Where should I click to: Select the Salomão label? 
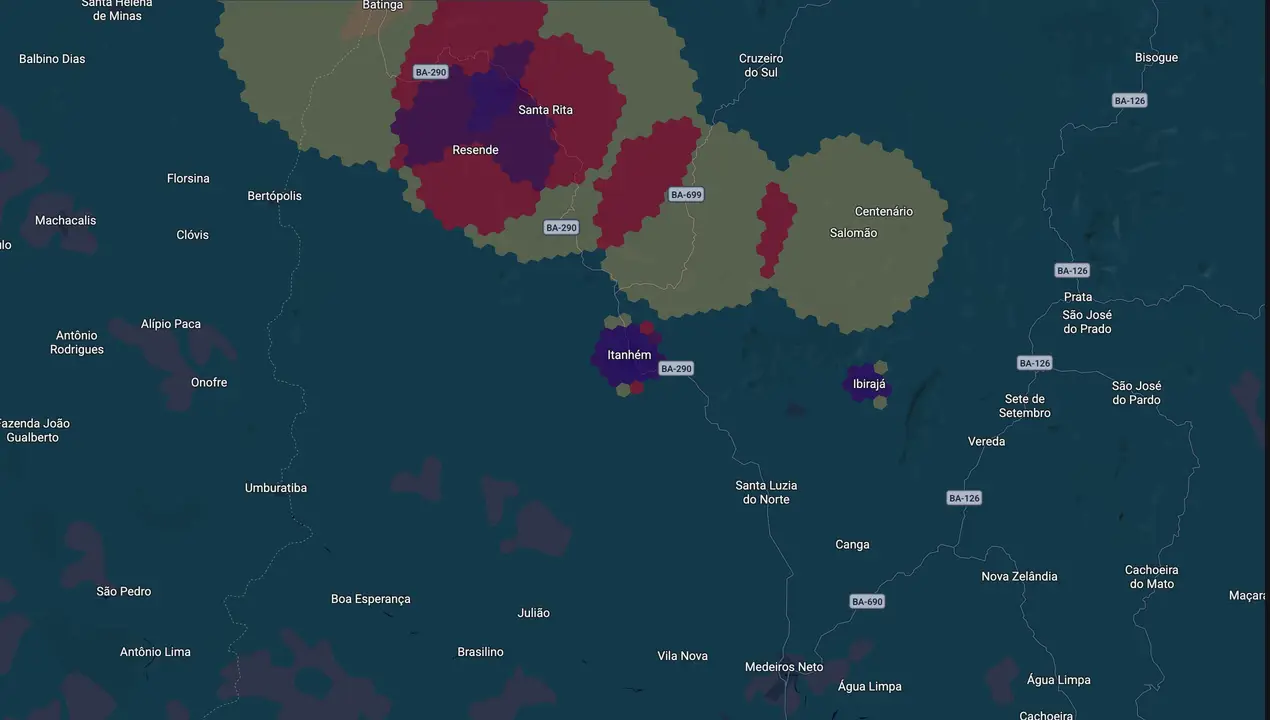coord(854,233)
